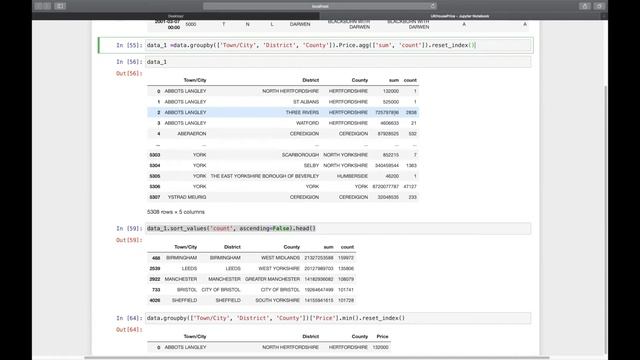Click row index 2922 in Out[59]
640x360 pixels.
(x=155, y=279)
